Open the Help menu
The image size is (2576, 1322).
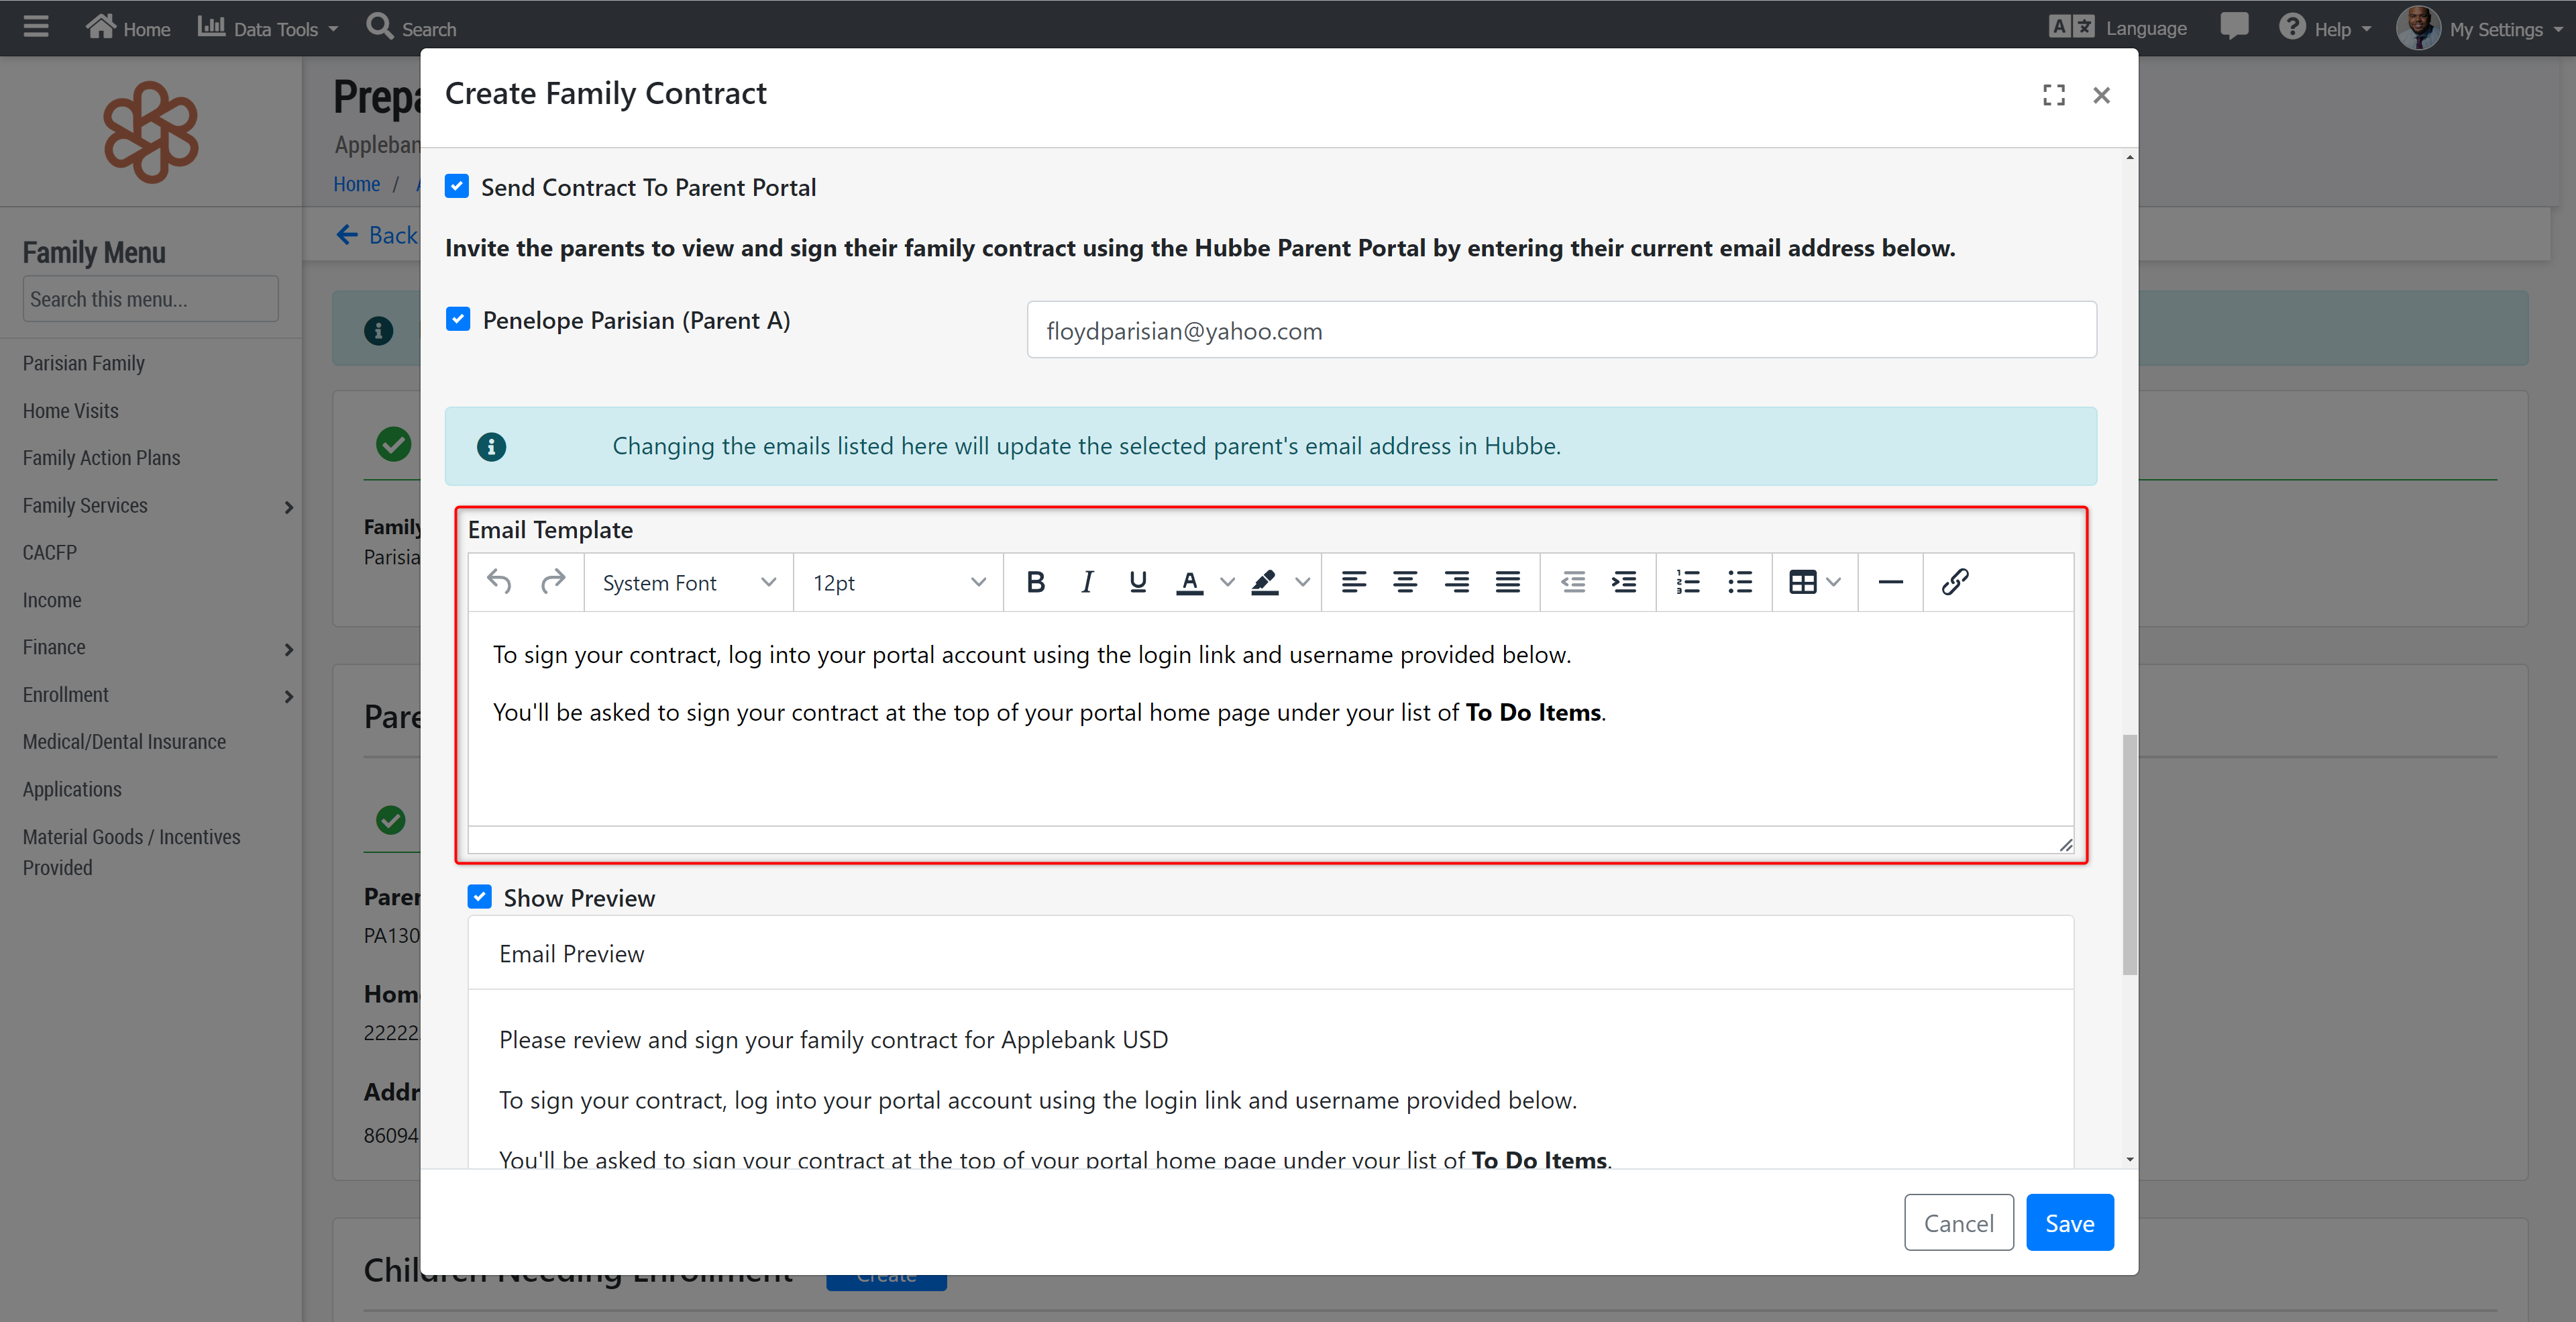pyautogui.click(x=2326, y=28)
